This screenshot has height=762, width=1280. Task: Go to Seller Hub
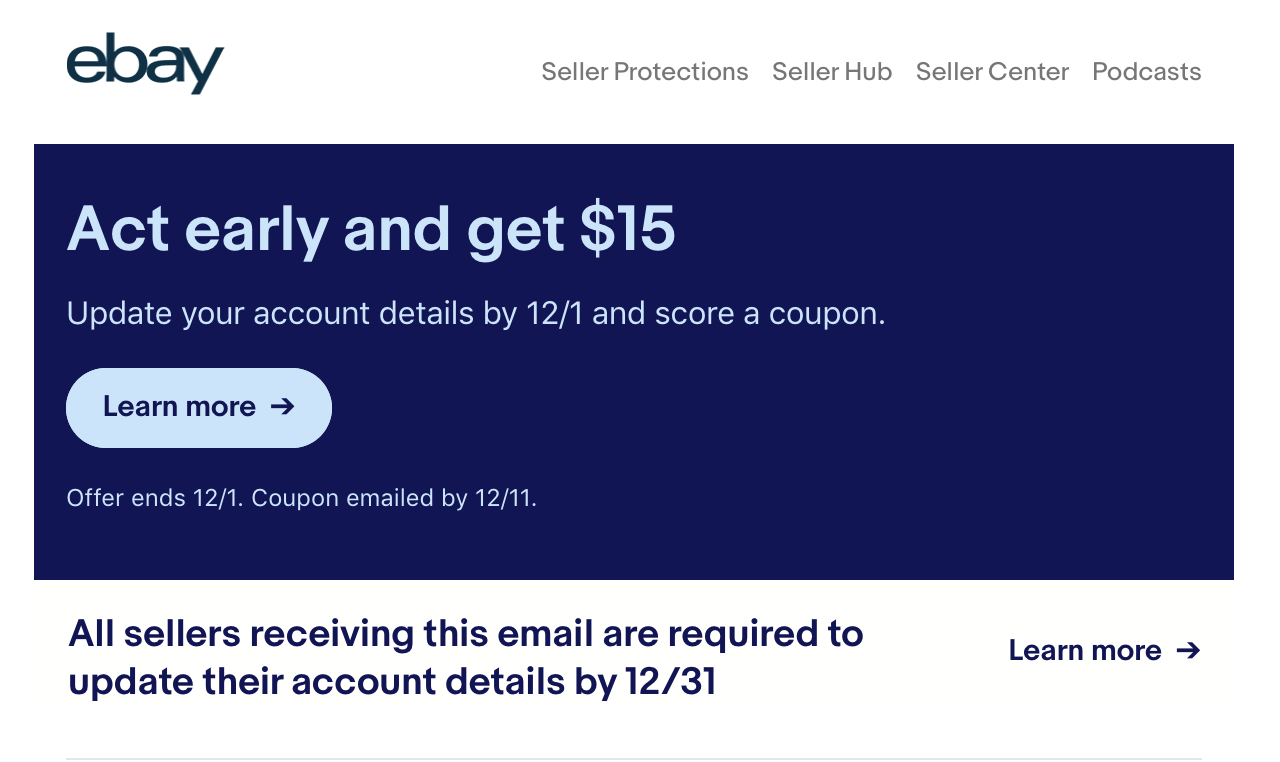coord(832,72)
